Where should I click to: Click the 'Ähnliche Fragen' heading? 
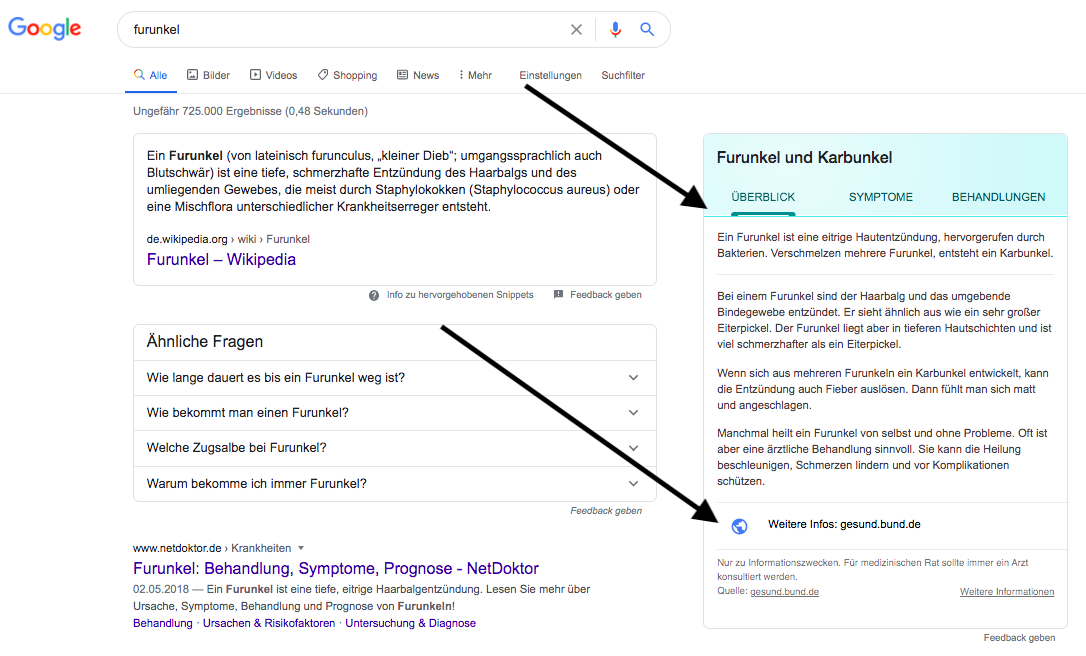pyautogui.click(x=205, y=342)
